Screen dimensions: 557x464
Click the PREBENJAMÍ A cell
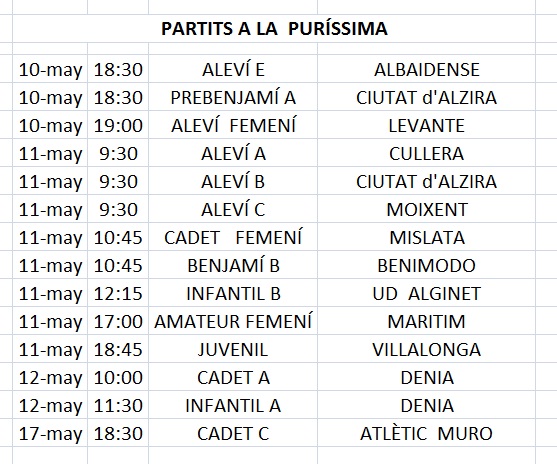[233, 97]
